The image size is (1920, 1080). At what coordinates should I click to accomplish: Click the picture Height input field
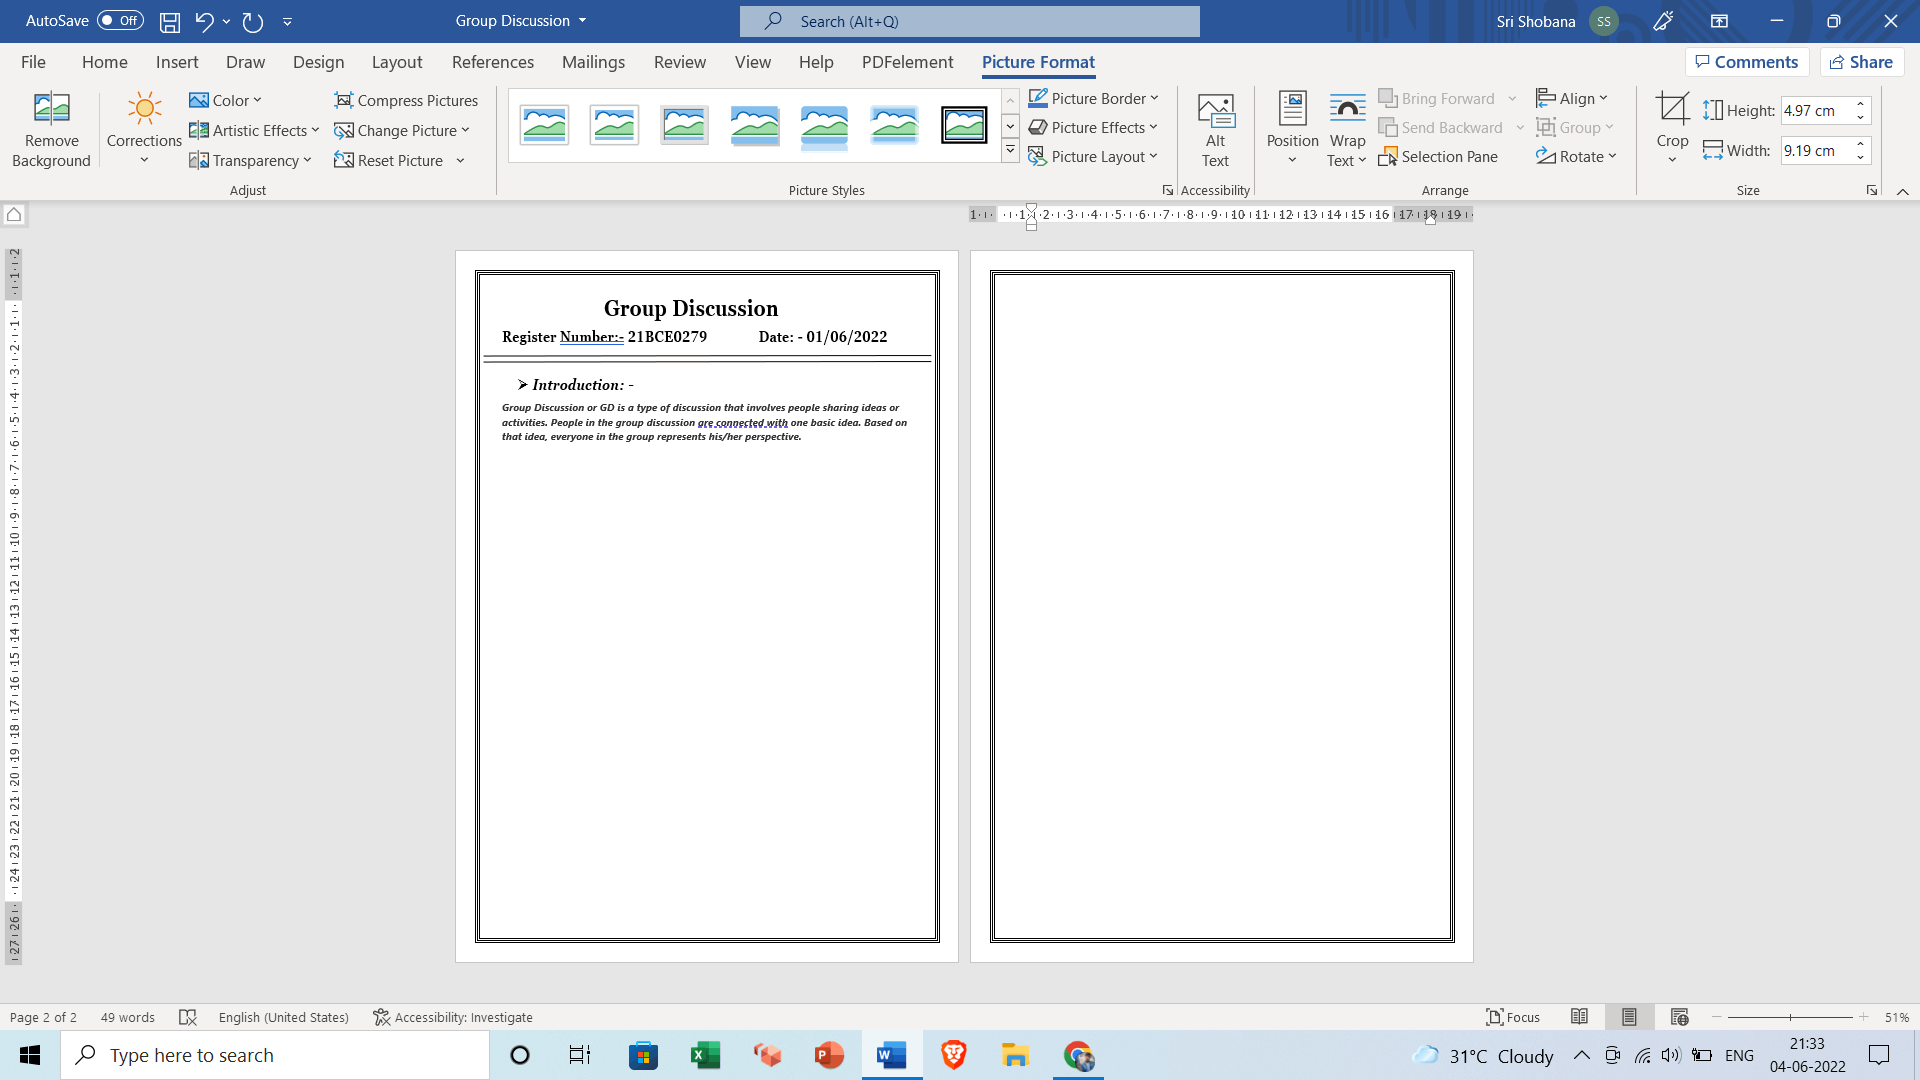1815,111
